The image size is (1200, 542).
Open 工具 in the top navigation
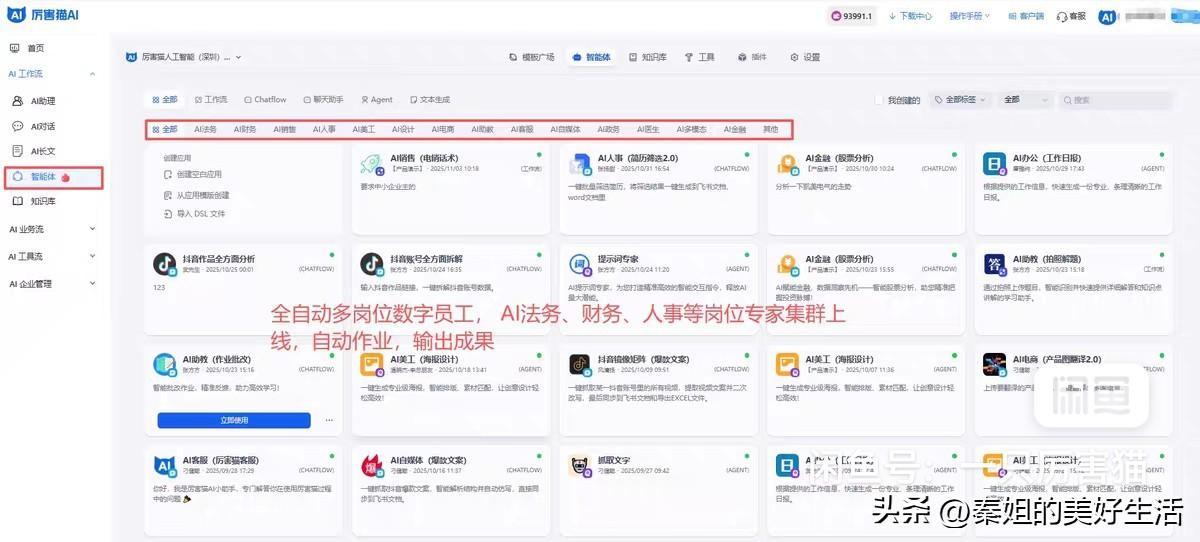(700, 57)
